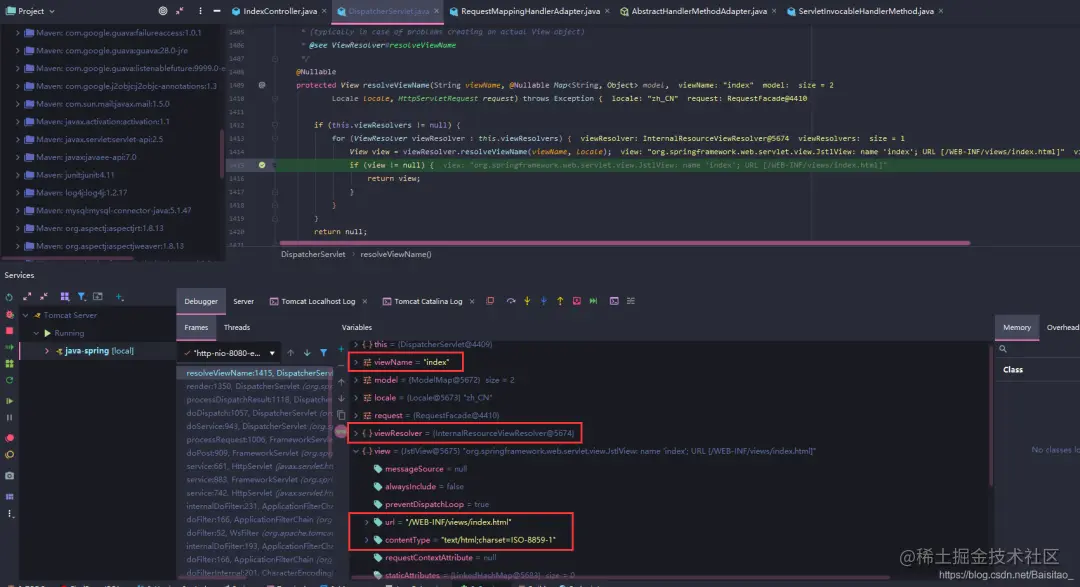Click Step Over debugger icon
Screen dimensions: 1080x587
510,301
